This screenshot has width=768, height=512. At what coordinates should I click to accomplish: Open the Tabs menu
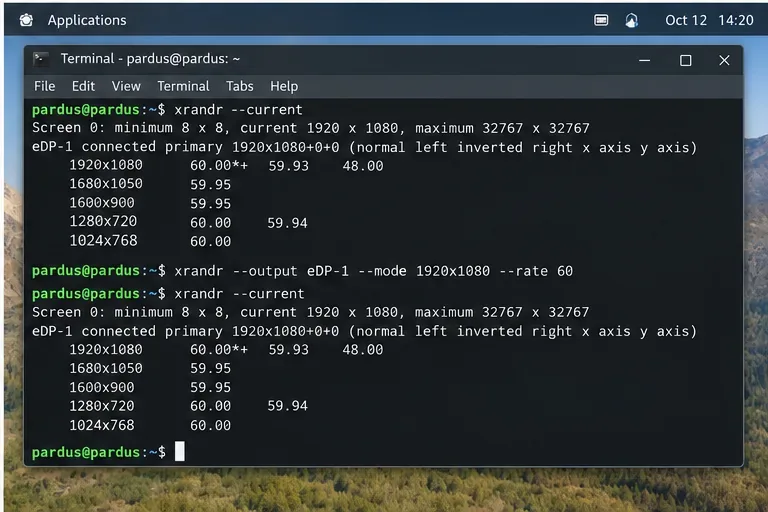tap(240, 86)
